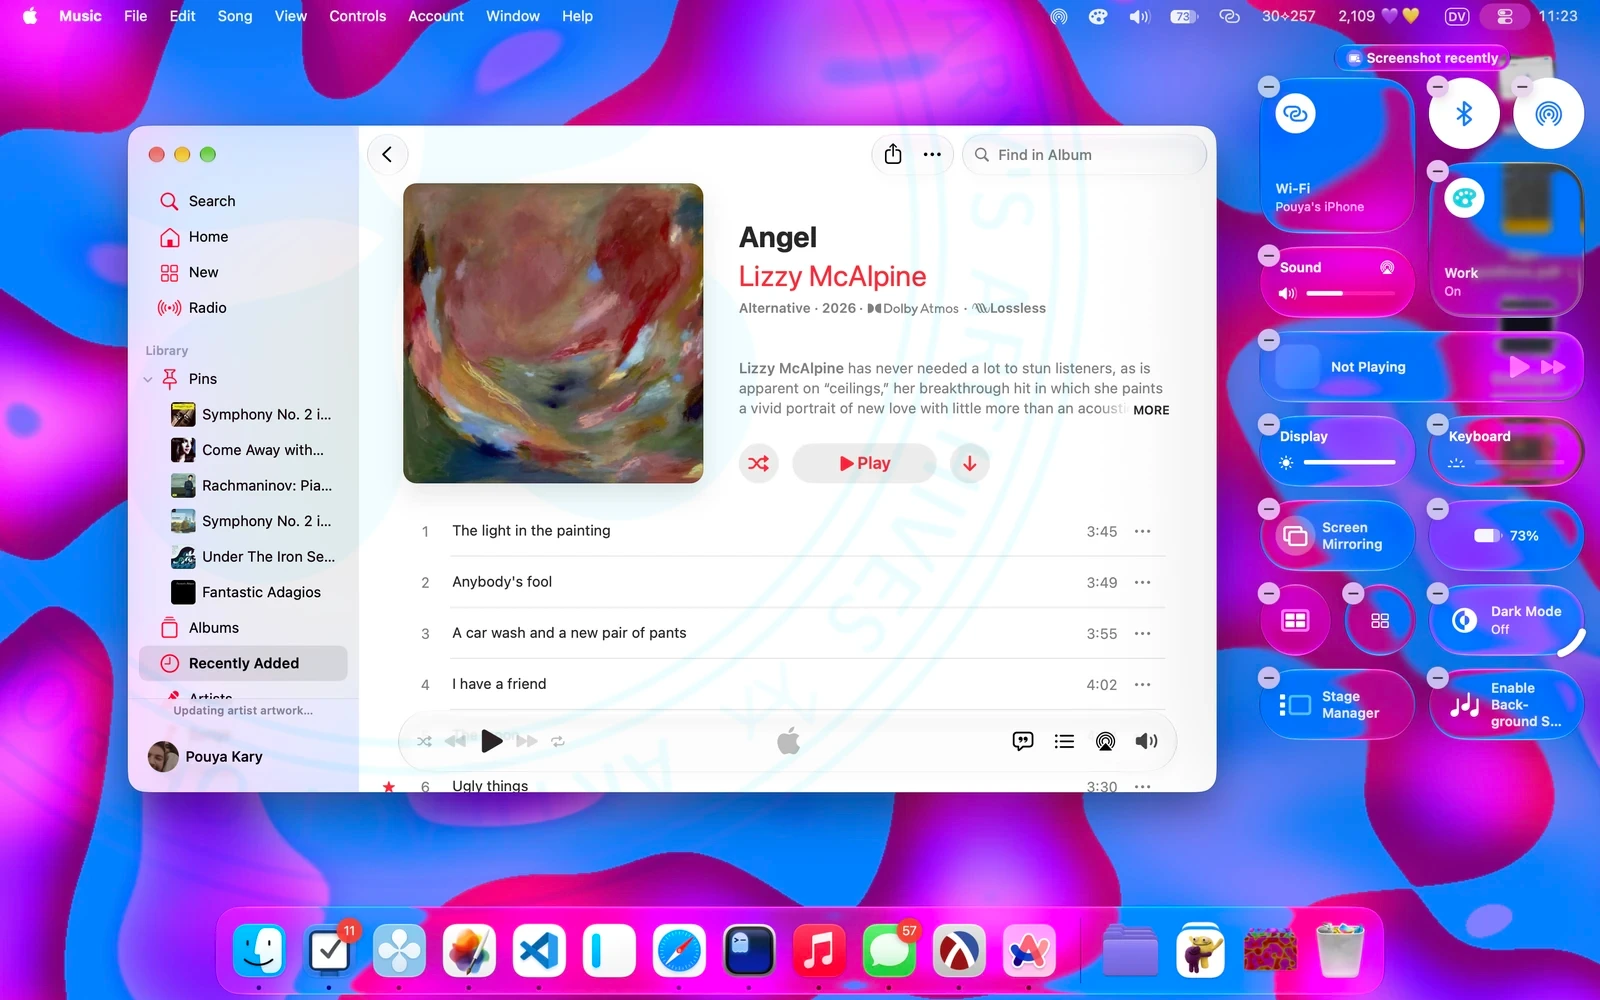The image size is (1600, 1000).
Task: Open the Pouya Kary profile
Action: point(206,757)
